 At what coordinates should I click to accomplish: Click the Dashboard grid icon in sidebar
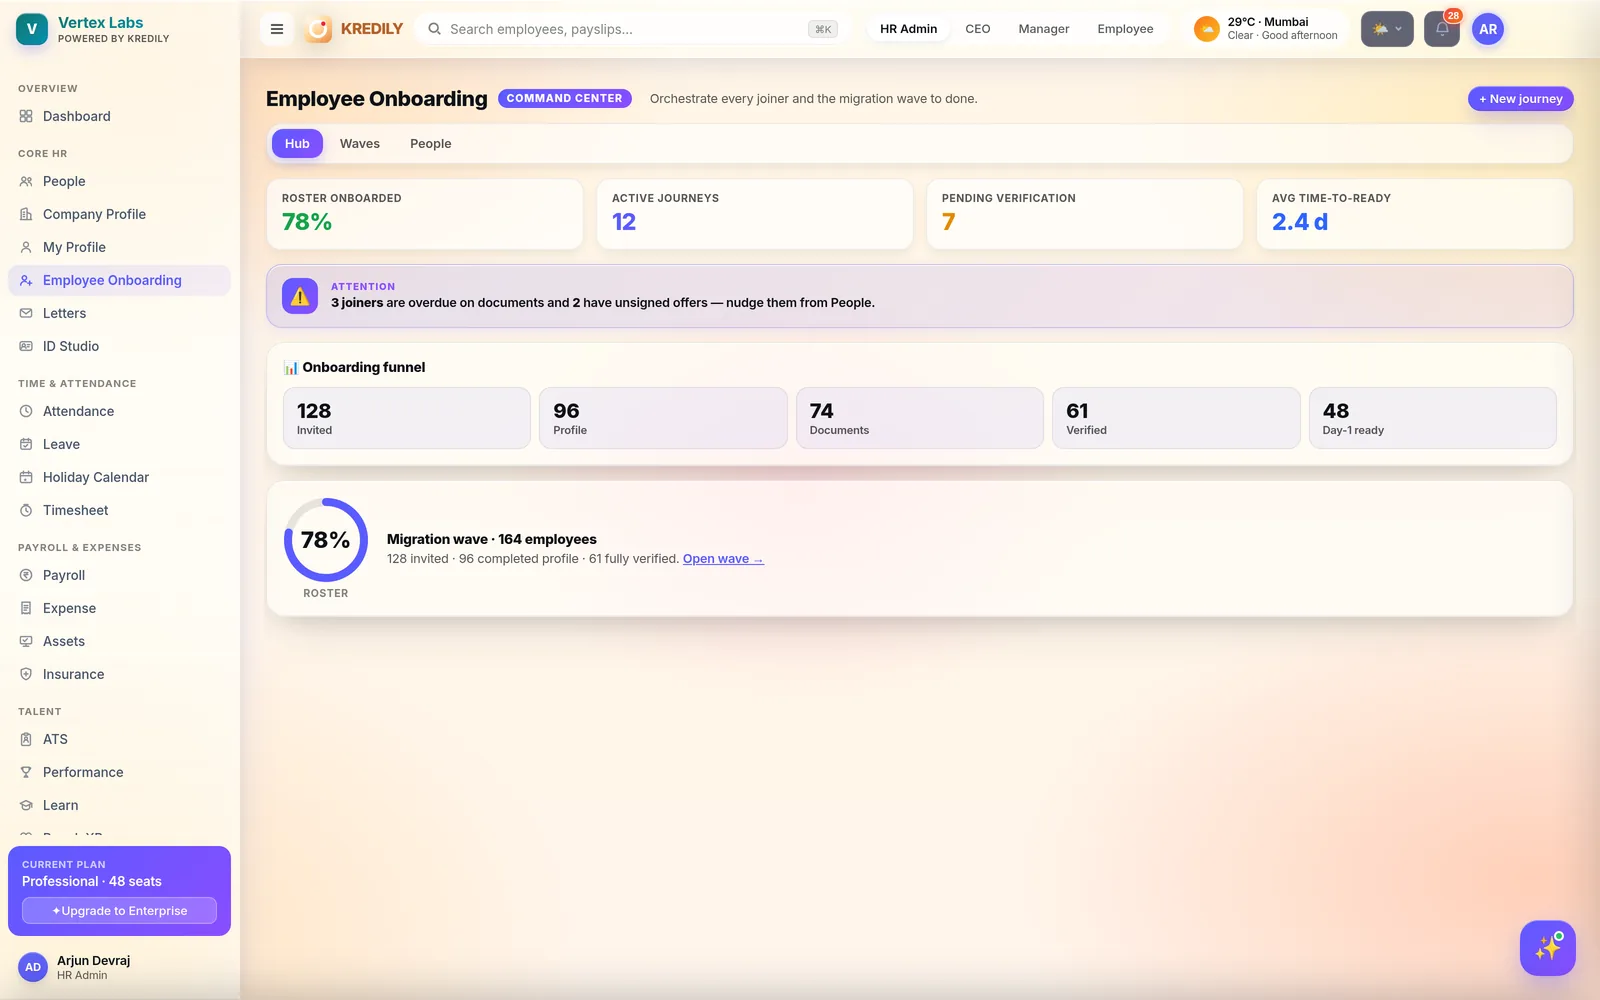click(x=26, y=116)
